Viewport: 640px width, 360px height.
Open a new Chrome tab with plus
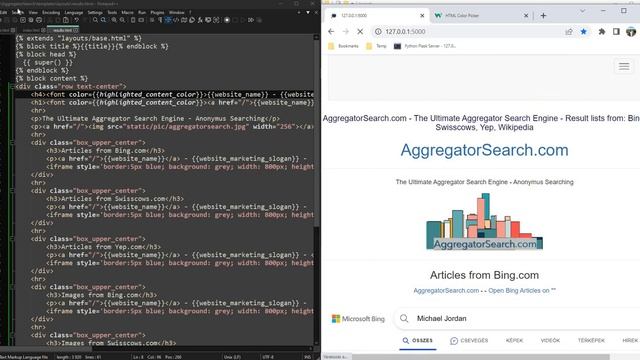click(543, 16)
